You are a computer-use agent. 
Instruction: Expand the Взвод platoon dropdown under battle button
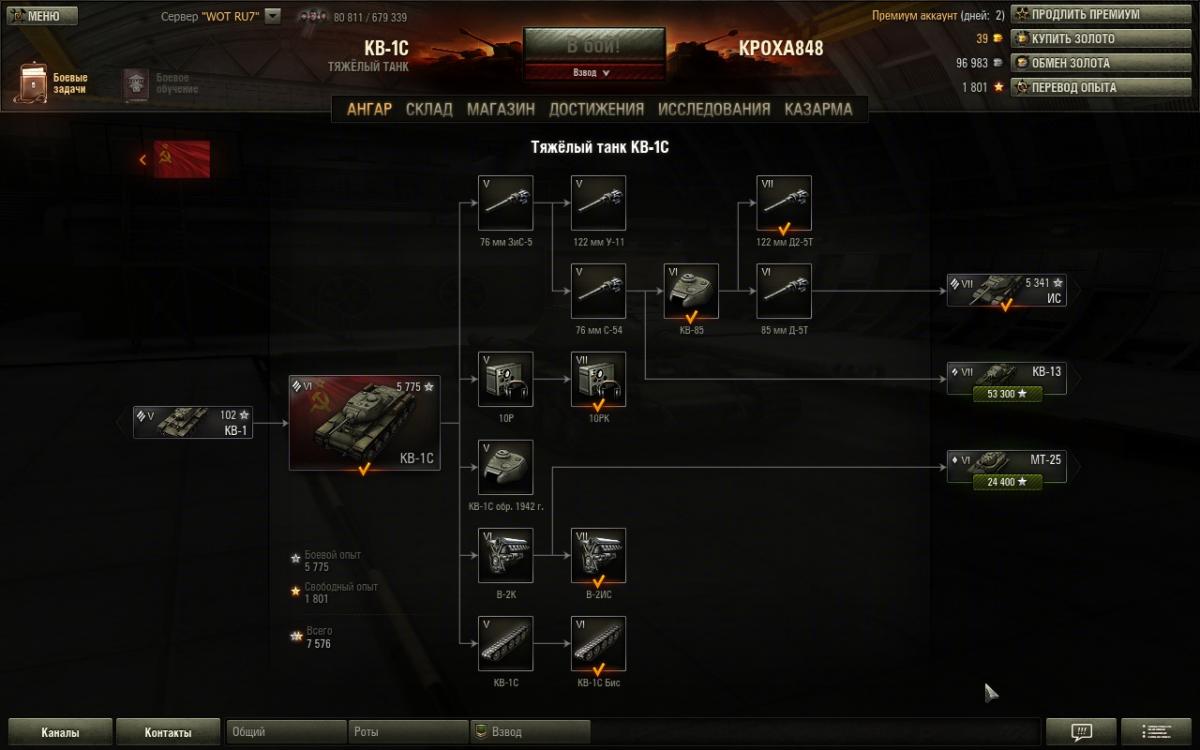coord(594,72)
